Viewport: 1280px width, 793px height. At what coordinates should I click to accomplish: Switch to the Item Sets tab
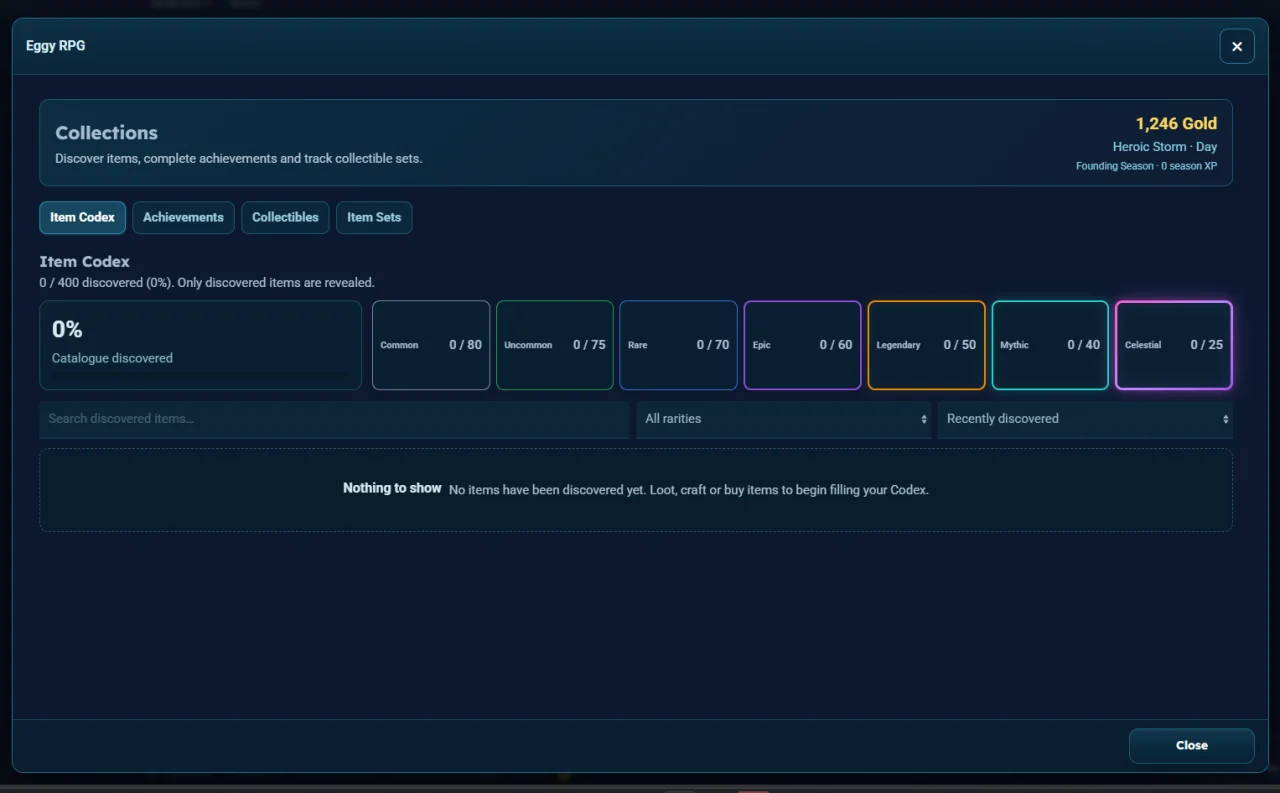[x=374, y=217]
